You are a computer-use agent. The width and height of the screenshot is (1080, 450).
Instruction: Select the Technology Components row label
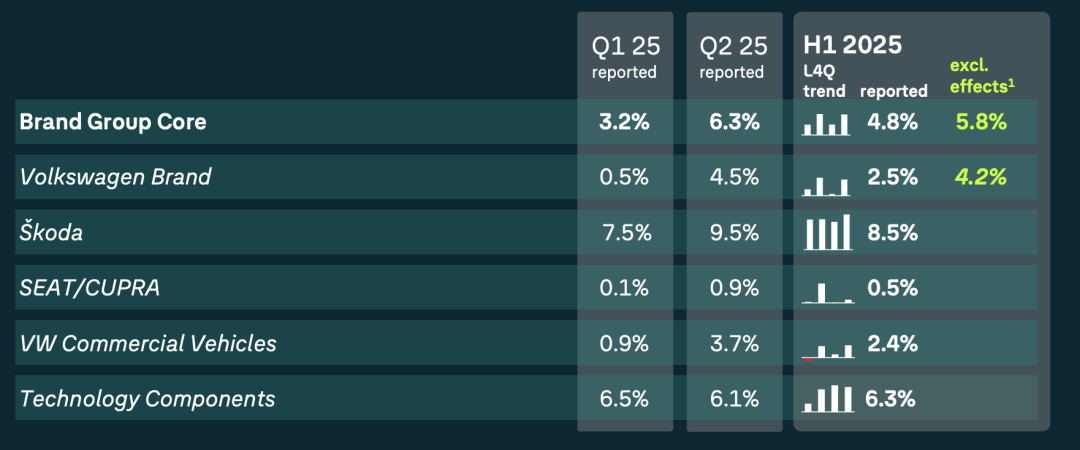[147, 399]
